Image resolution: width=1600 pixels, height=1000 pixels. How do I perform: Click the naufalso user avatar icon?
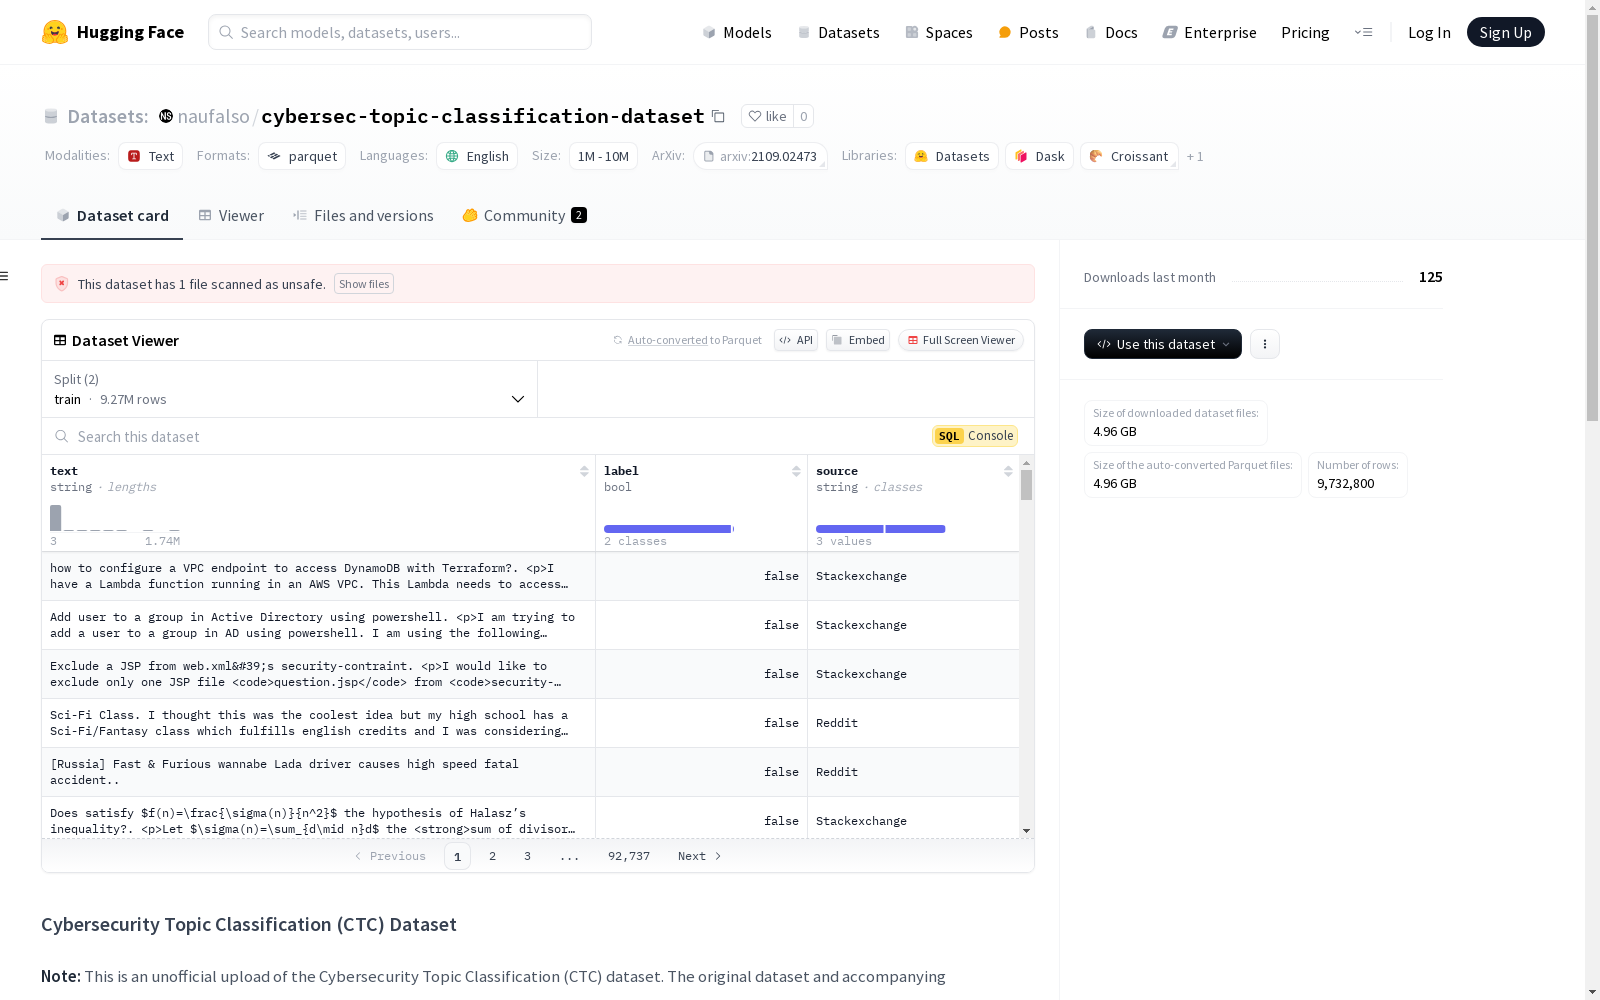coord(166,116)
